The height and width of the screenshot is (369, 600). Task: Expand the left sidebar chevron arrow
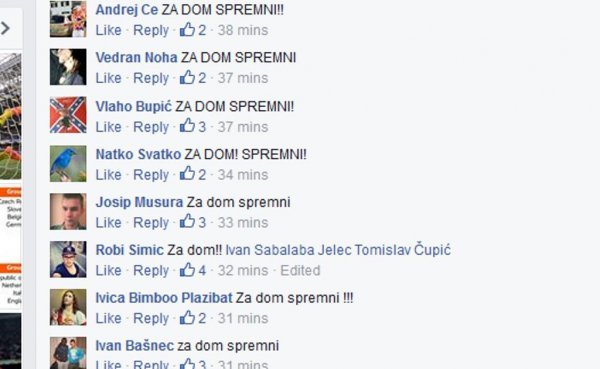point(5,28)
